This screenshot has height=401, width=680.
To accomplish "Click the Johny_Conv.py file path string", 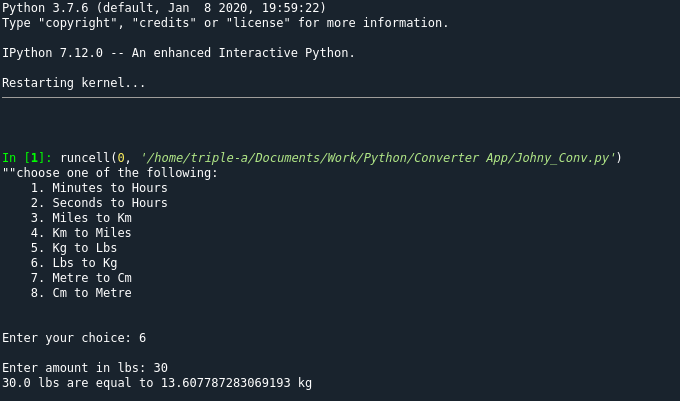I will pos(380,158).
